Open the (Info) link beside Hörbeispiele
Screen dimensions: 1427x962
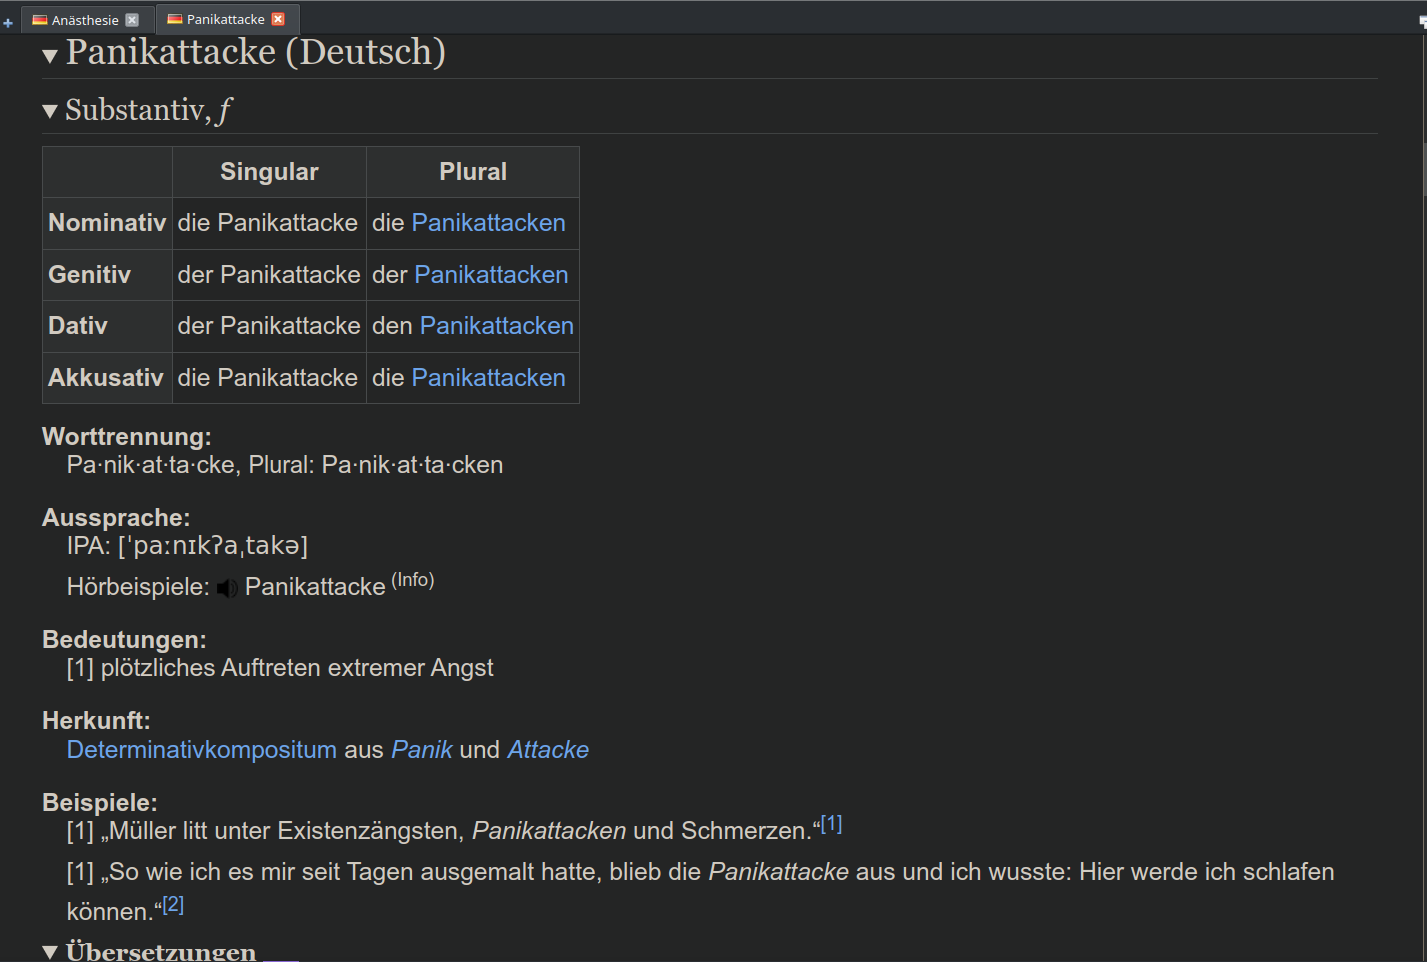(x=412, y=580)
